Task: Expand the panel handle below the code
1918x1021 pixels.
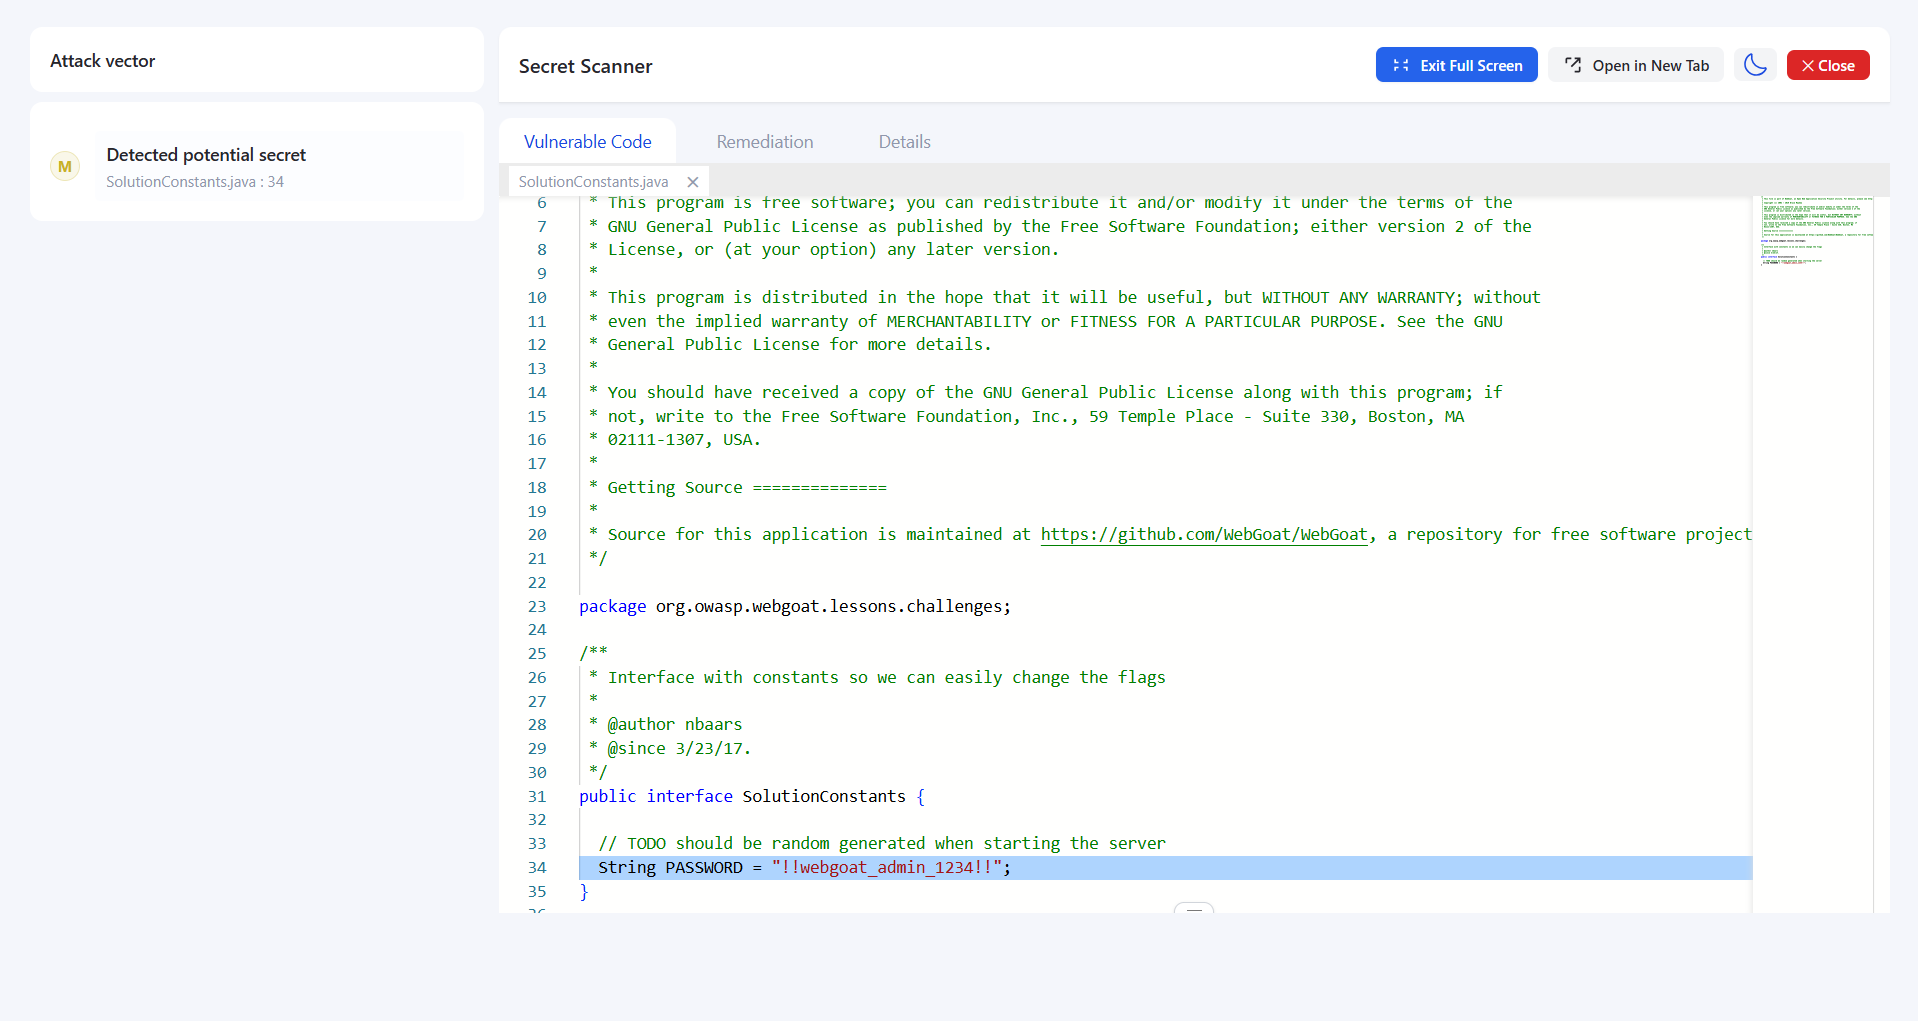Action: [1193, 908]
